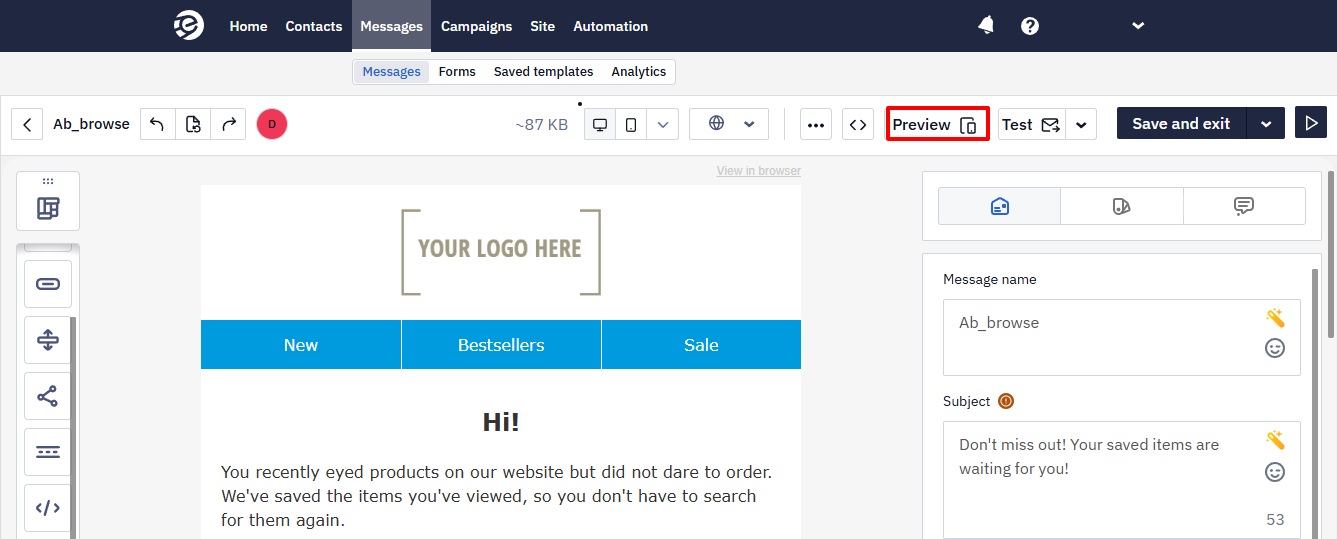The image size is (1337, 539).
Task: Click the undo arrow in editor toolbar
Action: 157,124
